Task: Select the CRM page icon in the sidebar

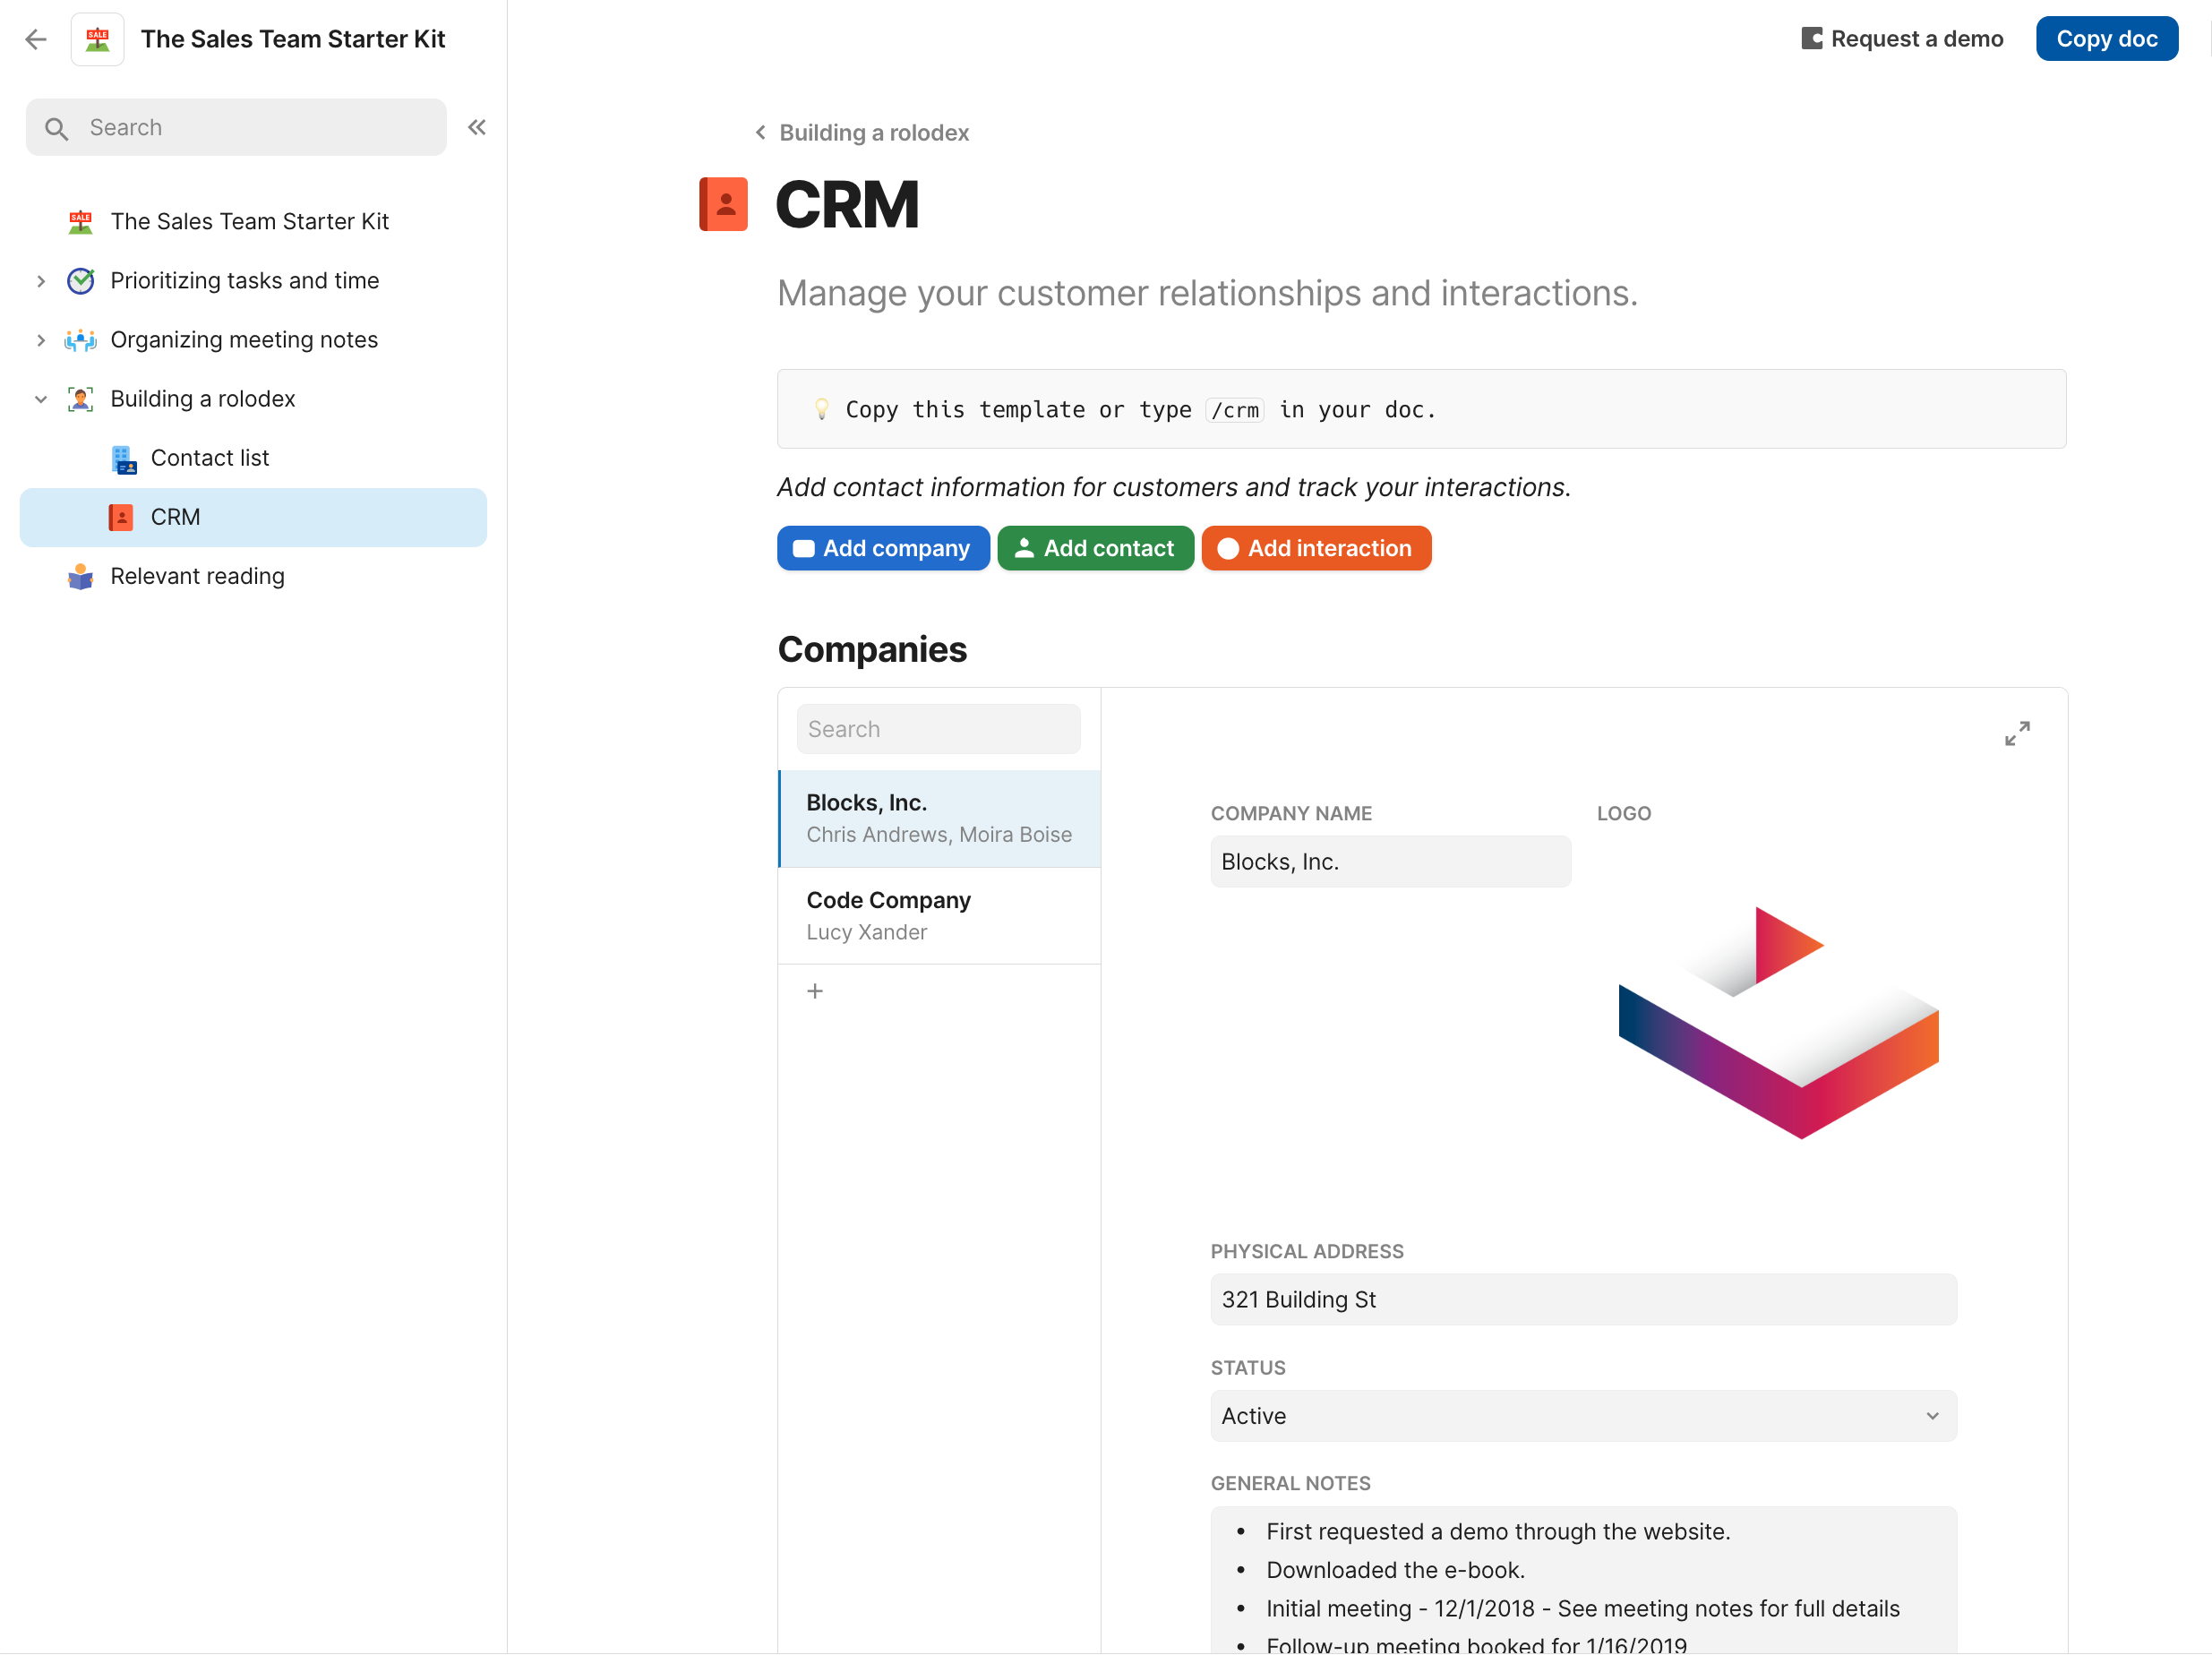Action: tap(122, 517)
